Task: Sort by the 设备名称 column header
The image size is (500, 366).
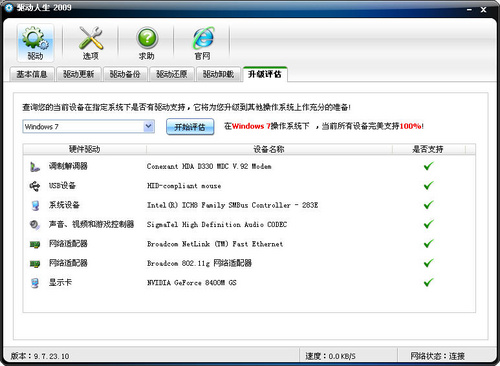Action: click(x=269, y=149)
